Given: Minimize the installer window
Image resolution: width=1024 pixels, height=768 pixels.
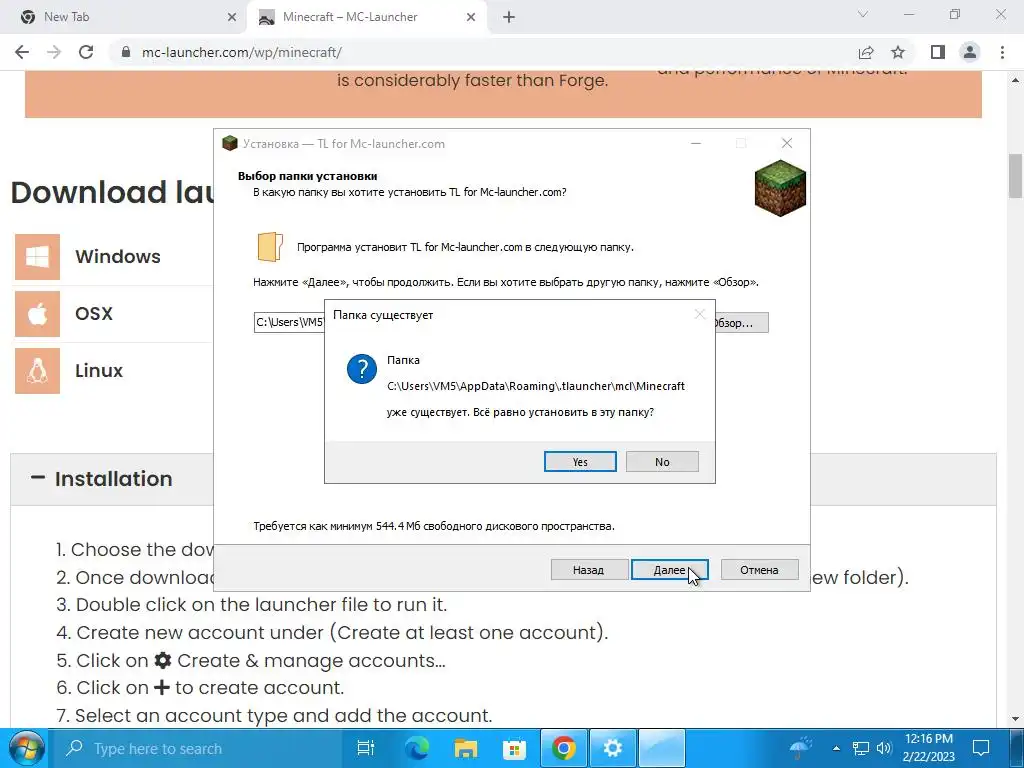Looking at the screenshot, I should click(696, 143).
